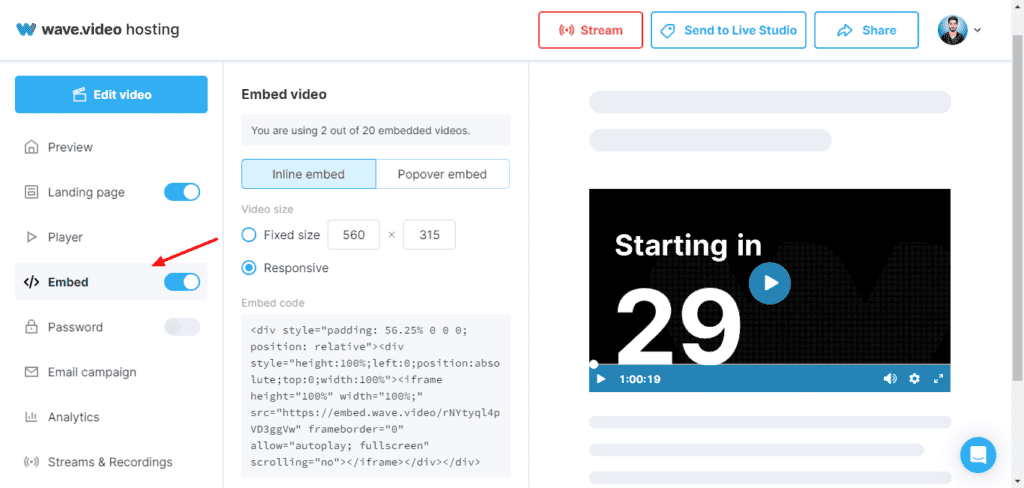Toggle the Password switch
Screen dimensions: 1024x488
182,327
